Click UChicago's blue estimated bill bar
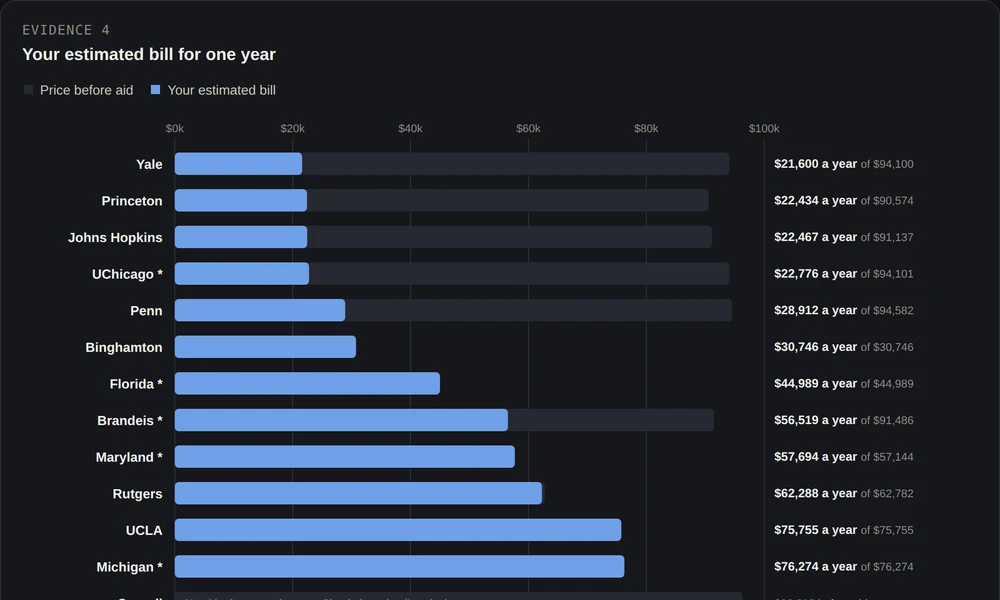Screen dimensions: 1000x600 click(242, 274)
